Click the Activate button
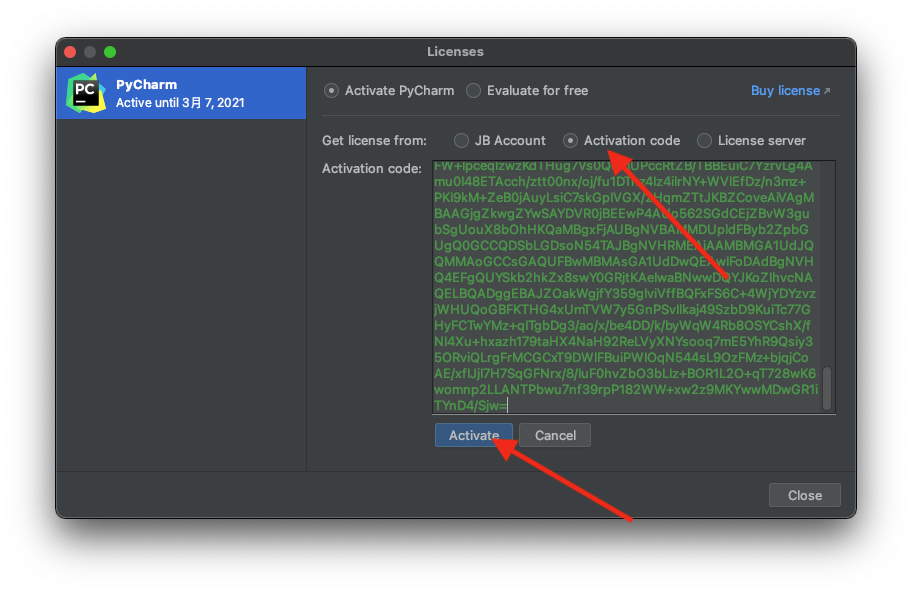Screen dimensions: 912x592 pos(473,436)
